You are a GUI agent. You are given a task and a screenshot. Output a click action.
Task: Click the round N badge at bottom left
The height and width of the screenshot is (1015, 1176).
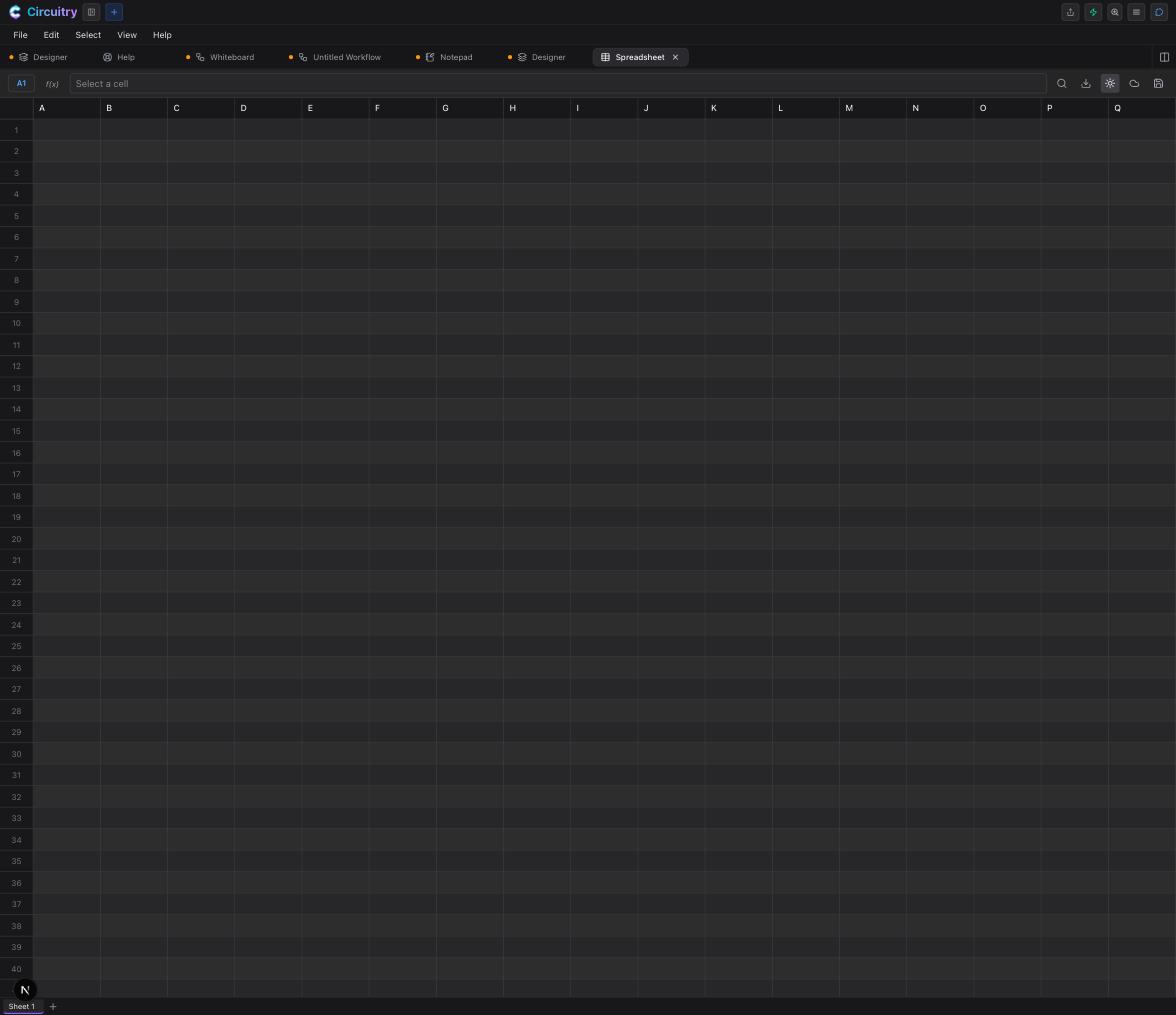[x=25, y=989]
